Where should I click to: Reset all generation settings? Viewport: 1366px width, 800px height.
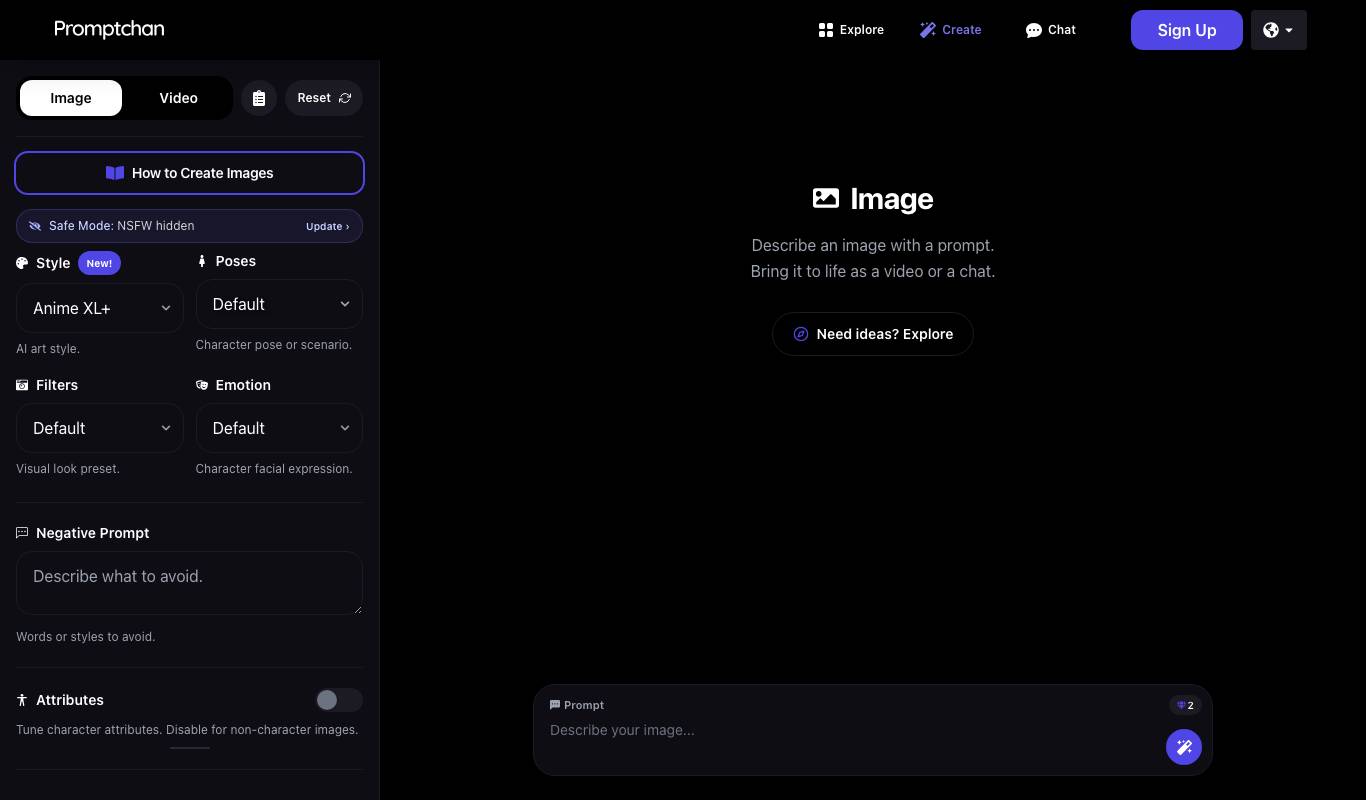[324, 98]
